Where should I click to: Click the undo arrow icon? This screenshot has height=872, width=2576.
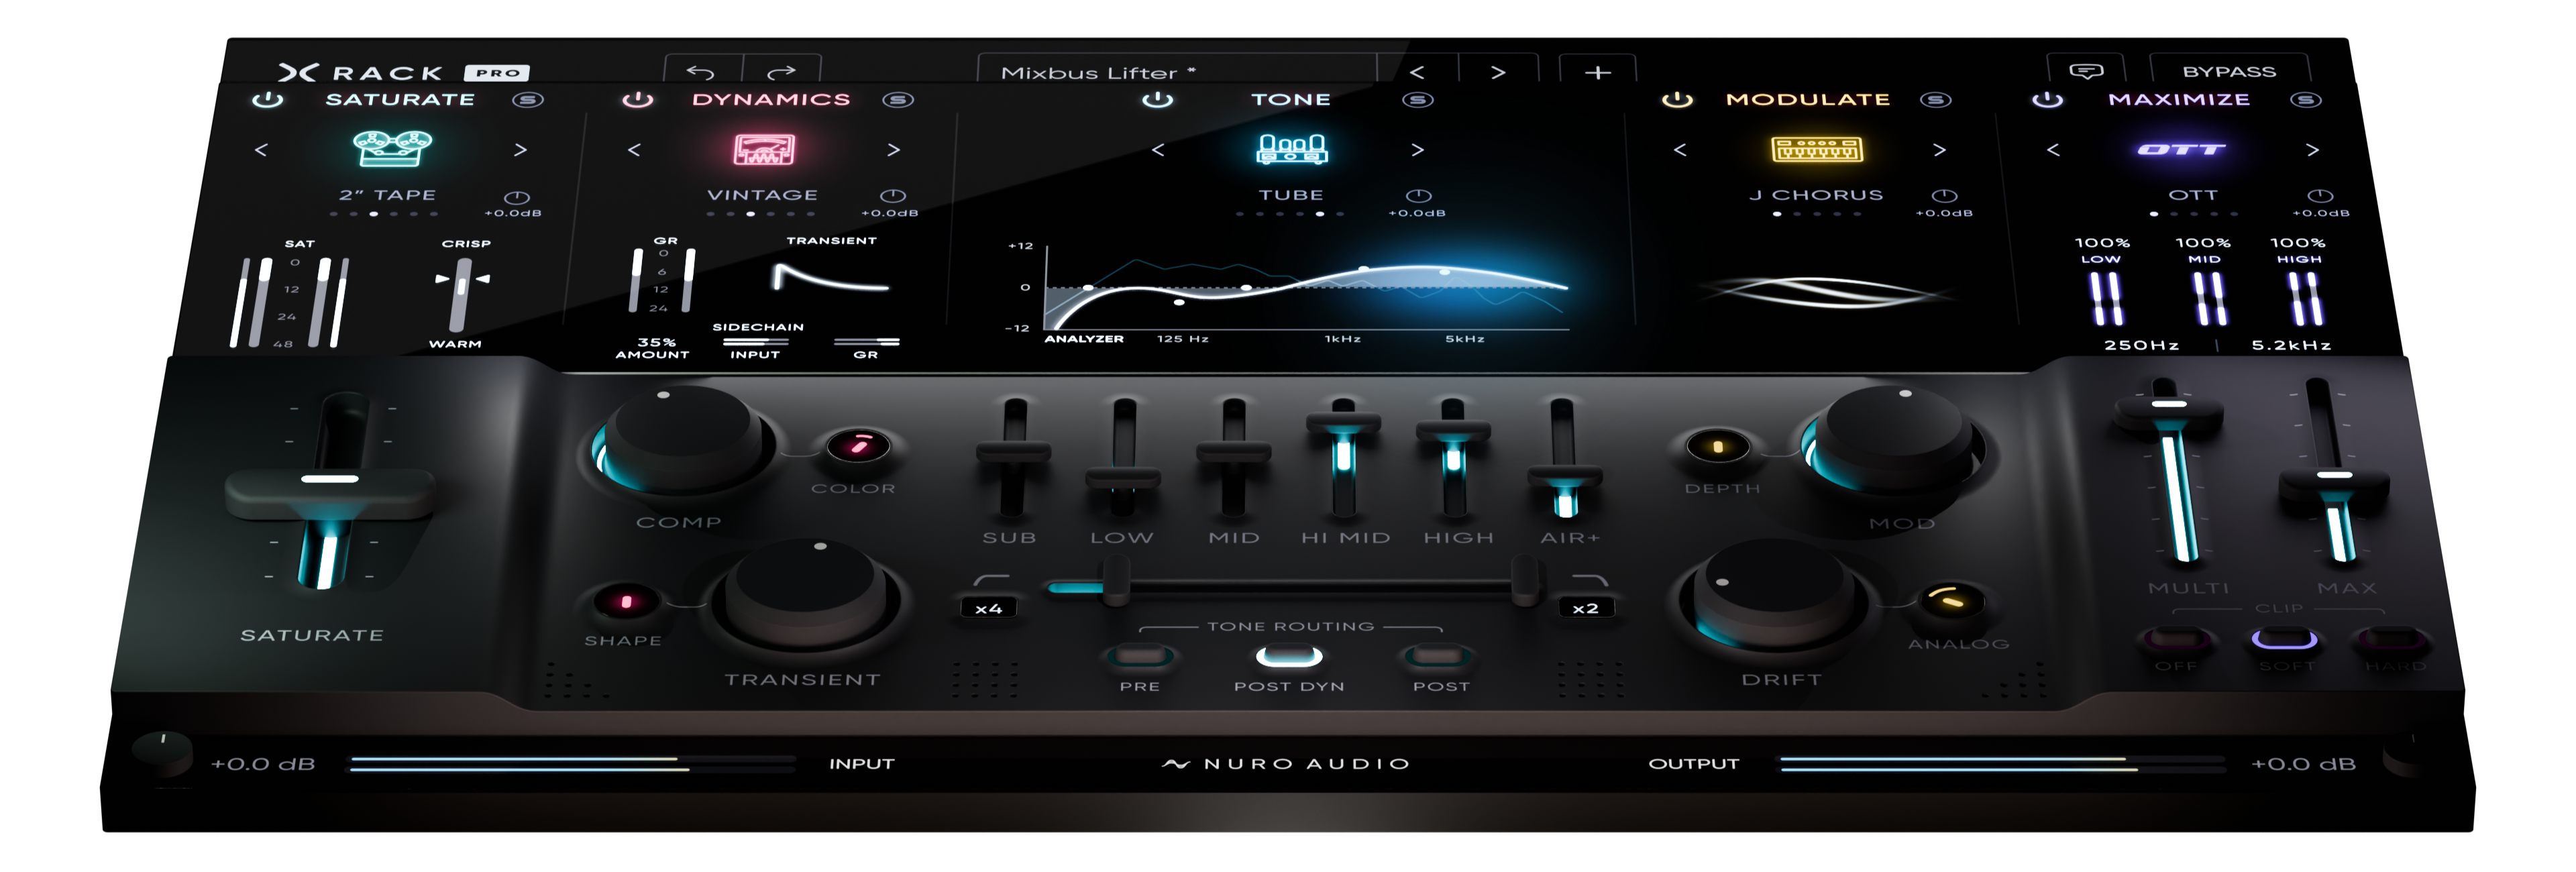pos(701,72)
